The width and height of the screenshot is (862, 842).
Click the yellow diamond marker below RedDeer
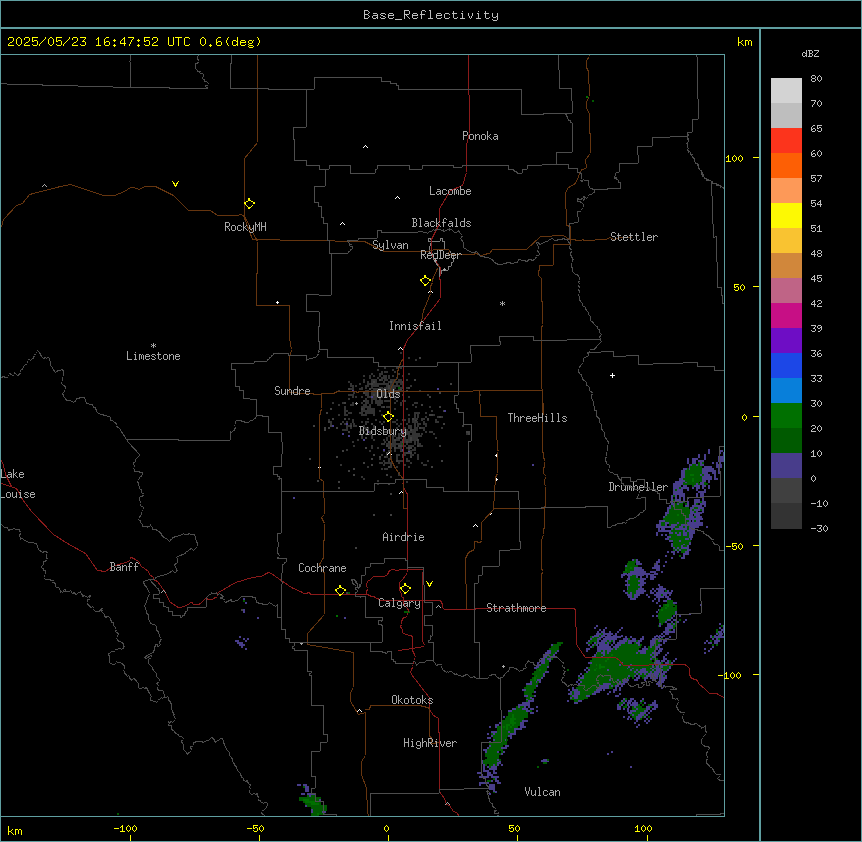[x=425, y=280]
